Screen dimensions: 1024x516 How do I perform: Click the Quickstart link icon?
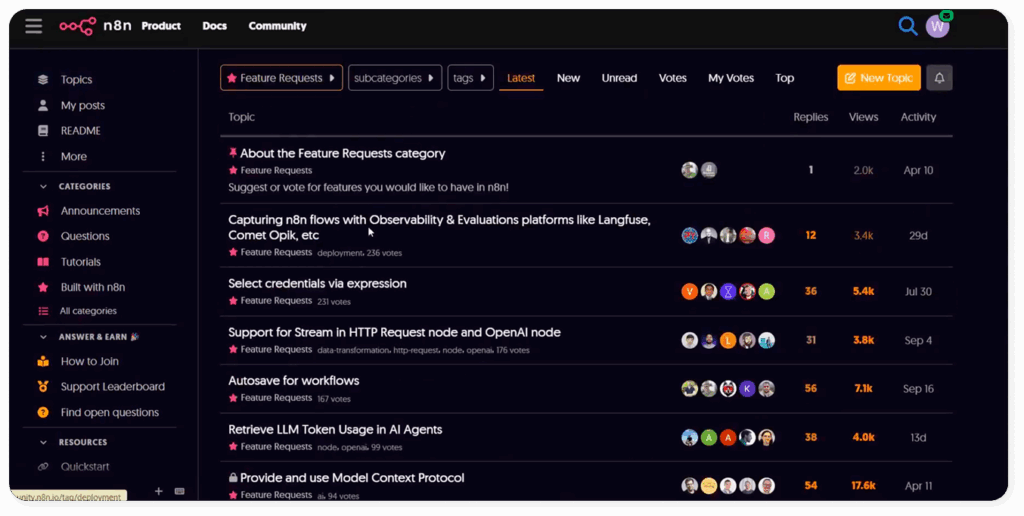tap(43, 467)
